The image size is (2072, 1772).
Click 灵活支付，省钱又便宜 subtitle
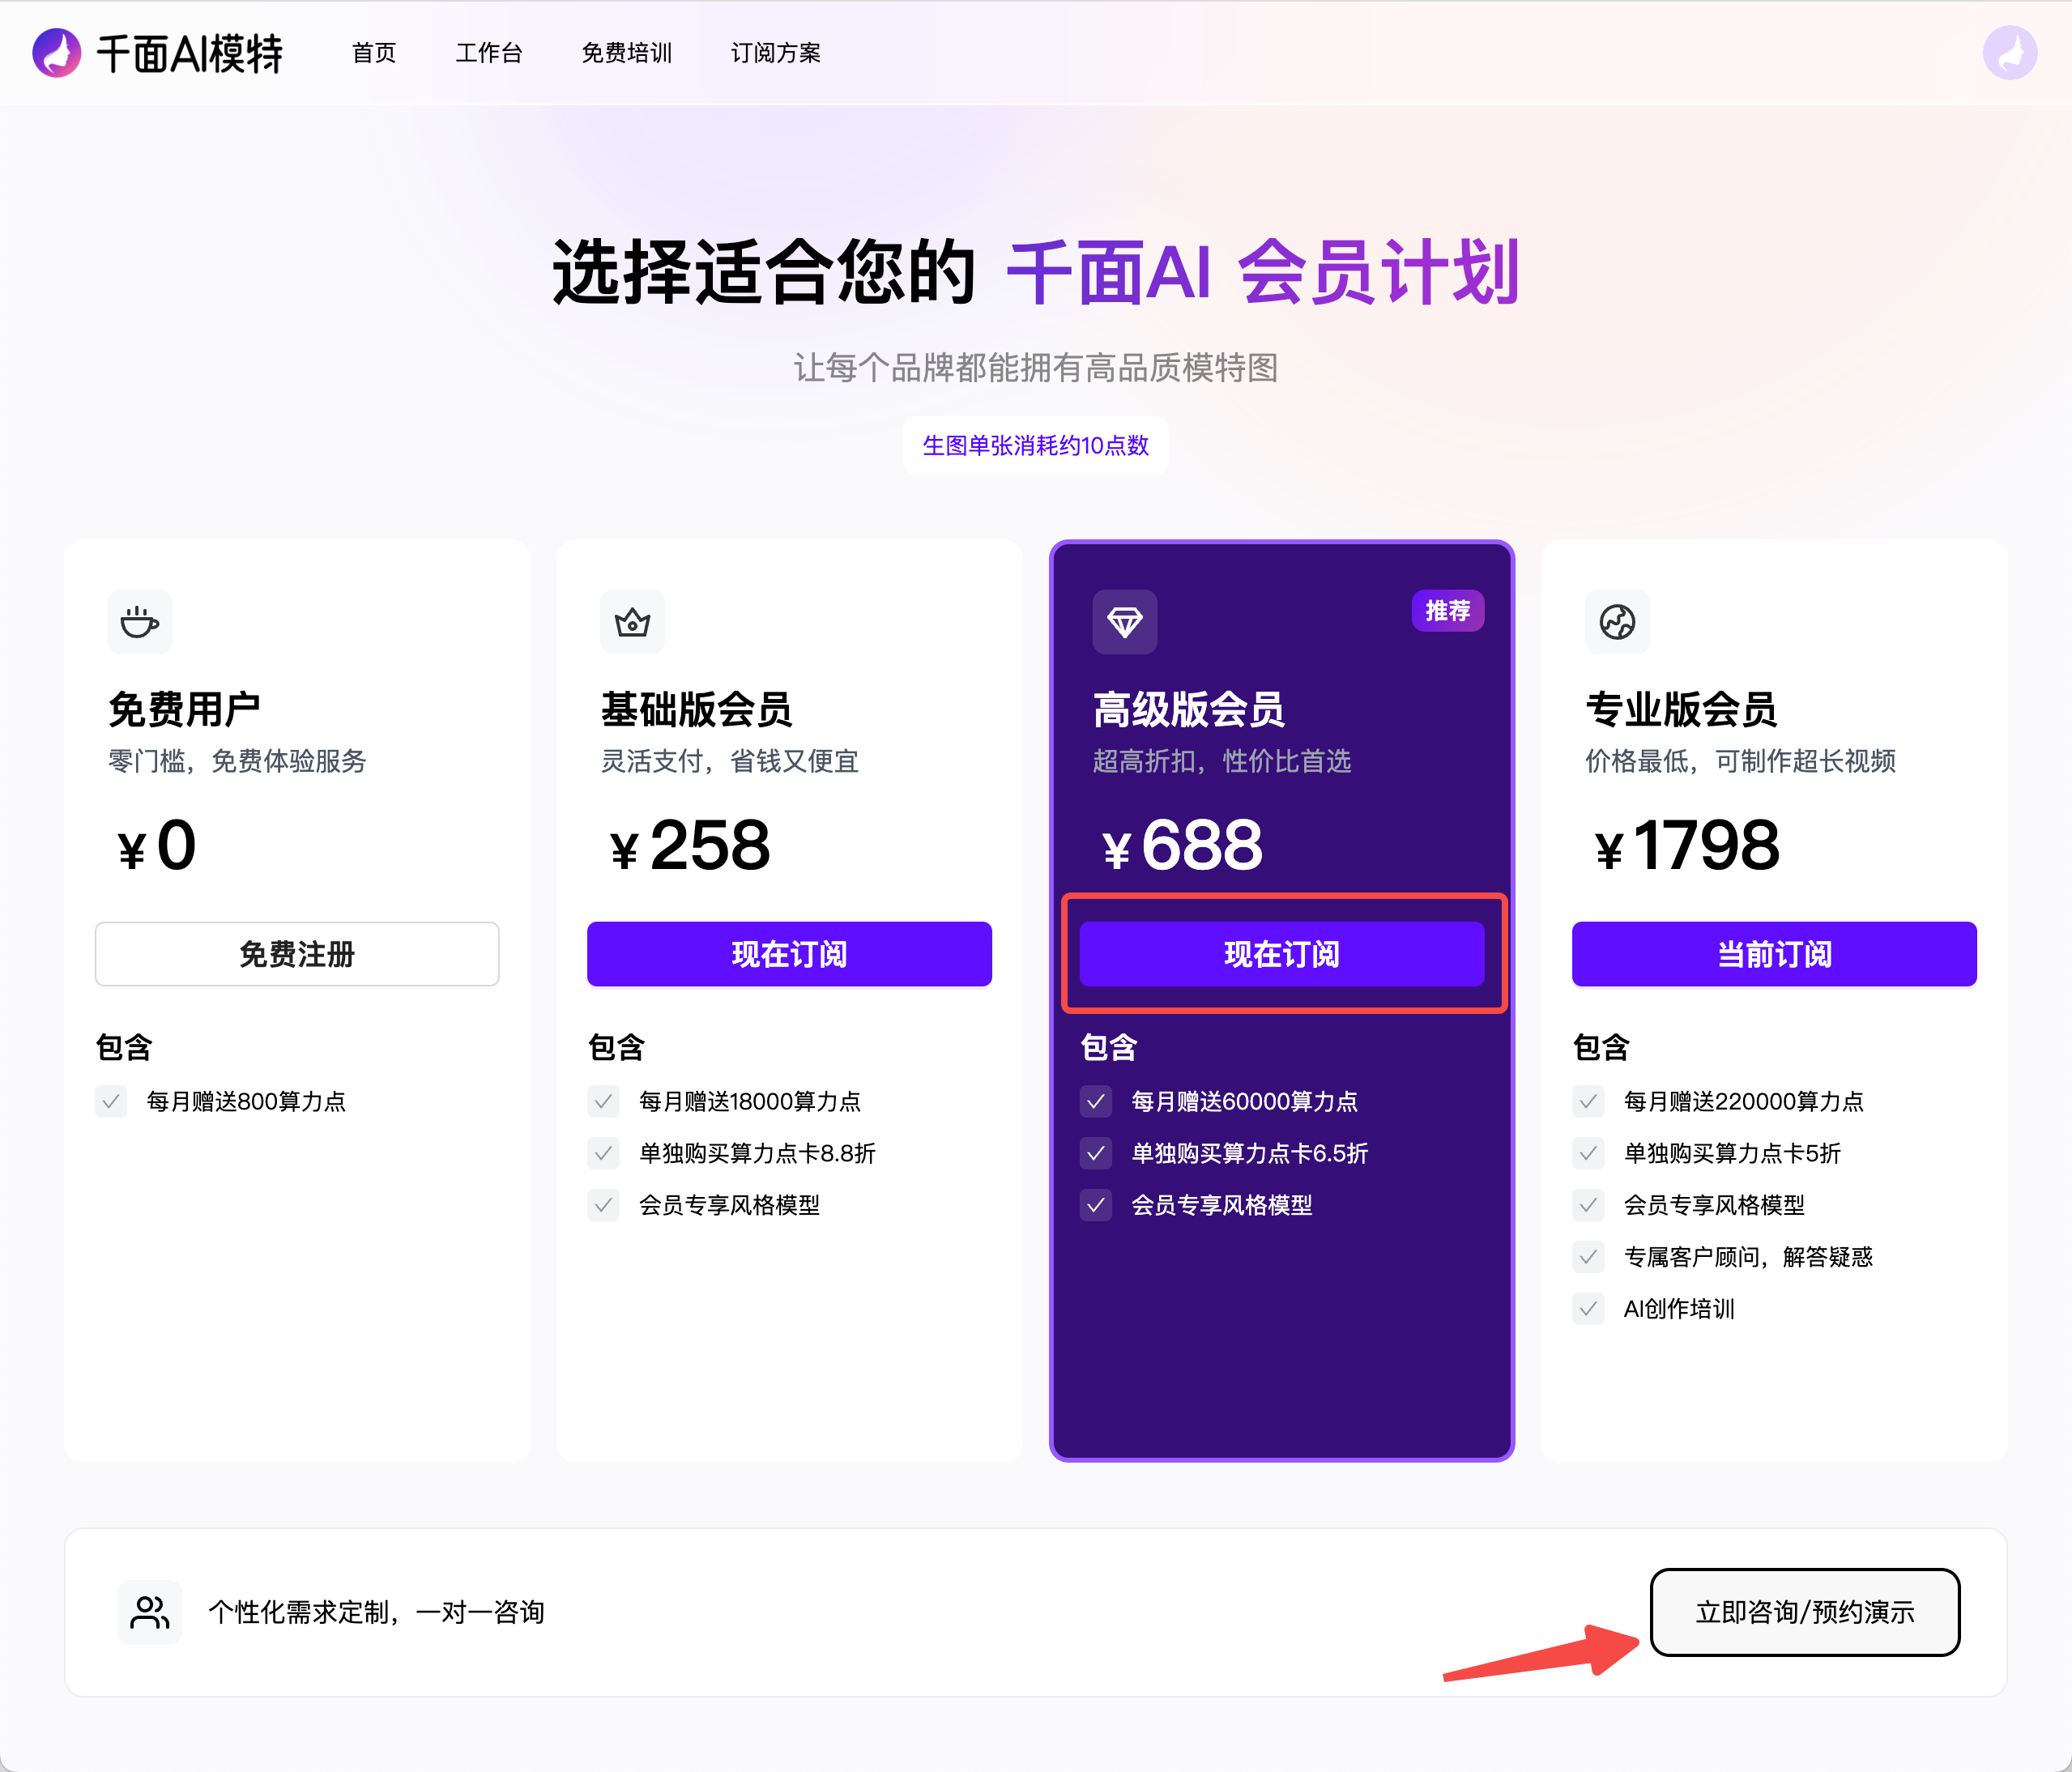[x=729, y=762]
